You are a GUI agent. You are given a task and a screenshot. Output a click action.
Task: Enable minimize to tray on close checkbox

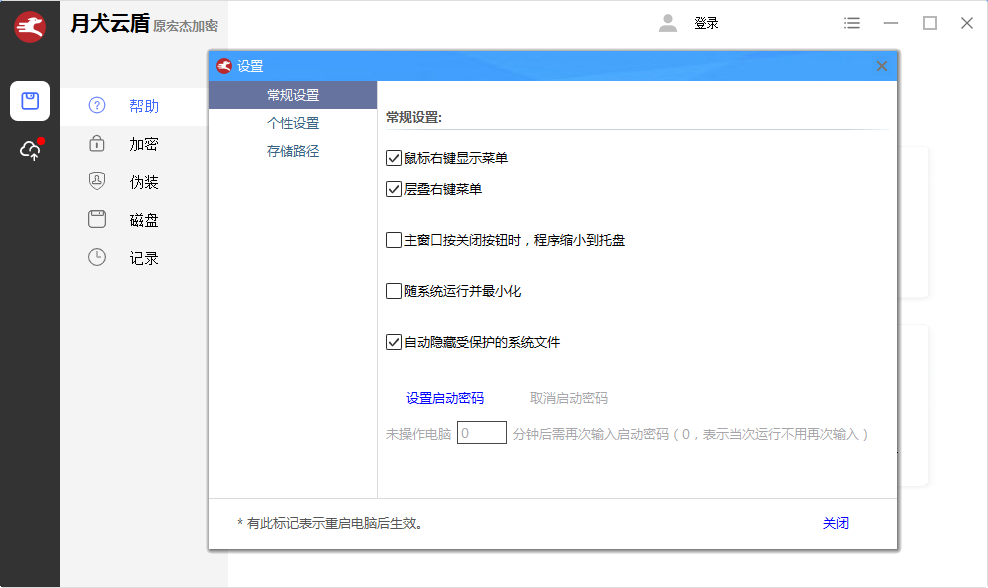point(394,240)
